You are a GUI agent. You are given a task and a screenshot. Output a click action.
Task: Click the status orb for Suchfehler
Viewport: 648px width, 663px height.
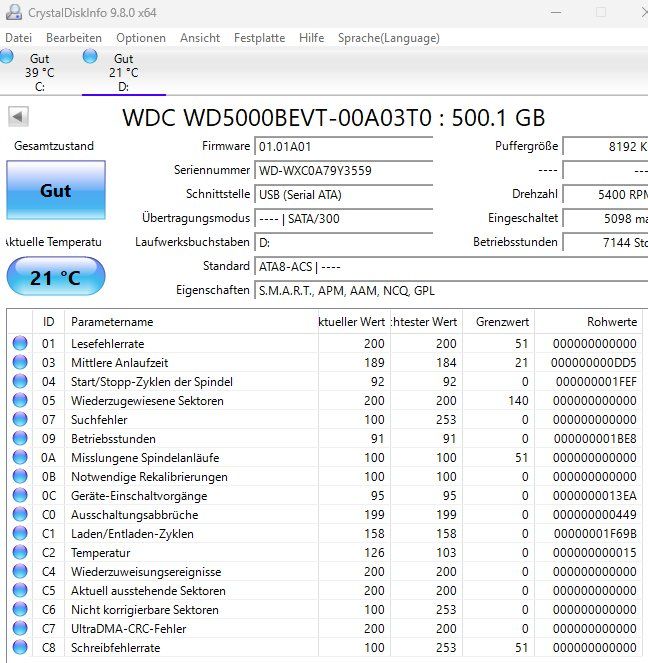click(20, 419)
